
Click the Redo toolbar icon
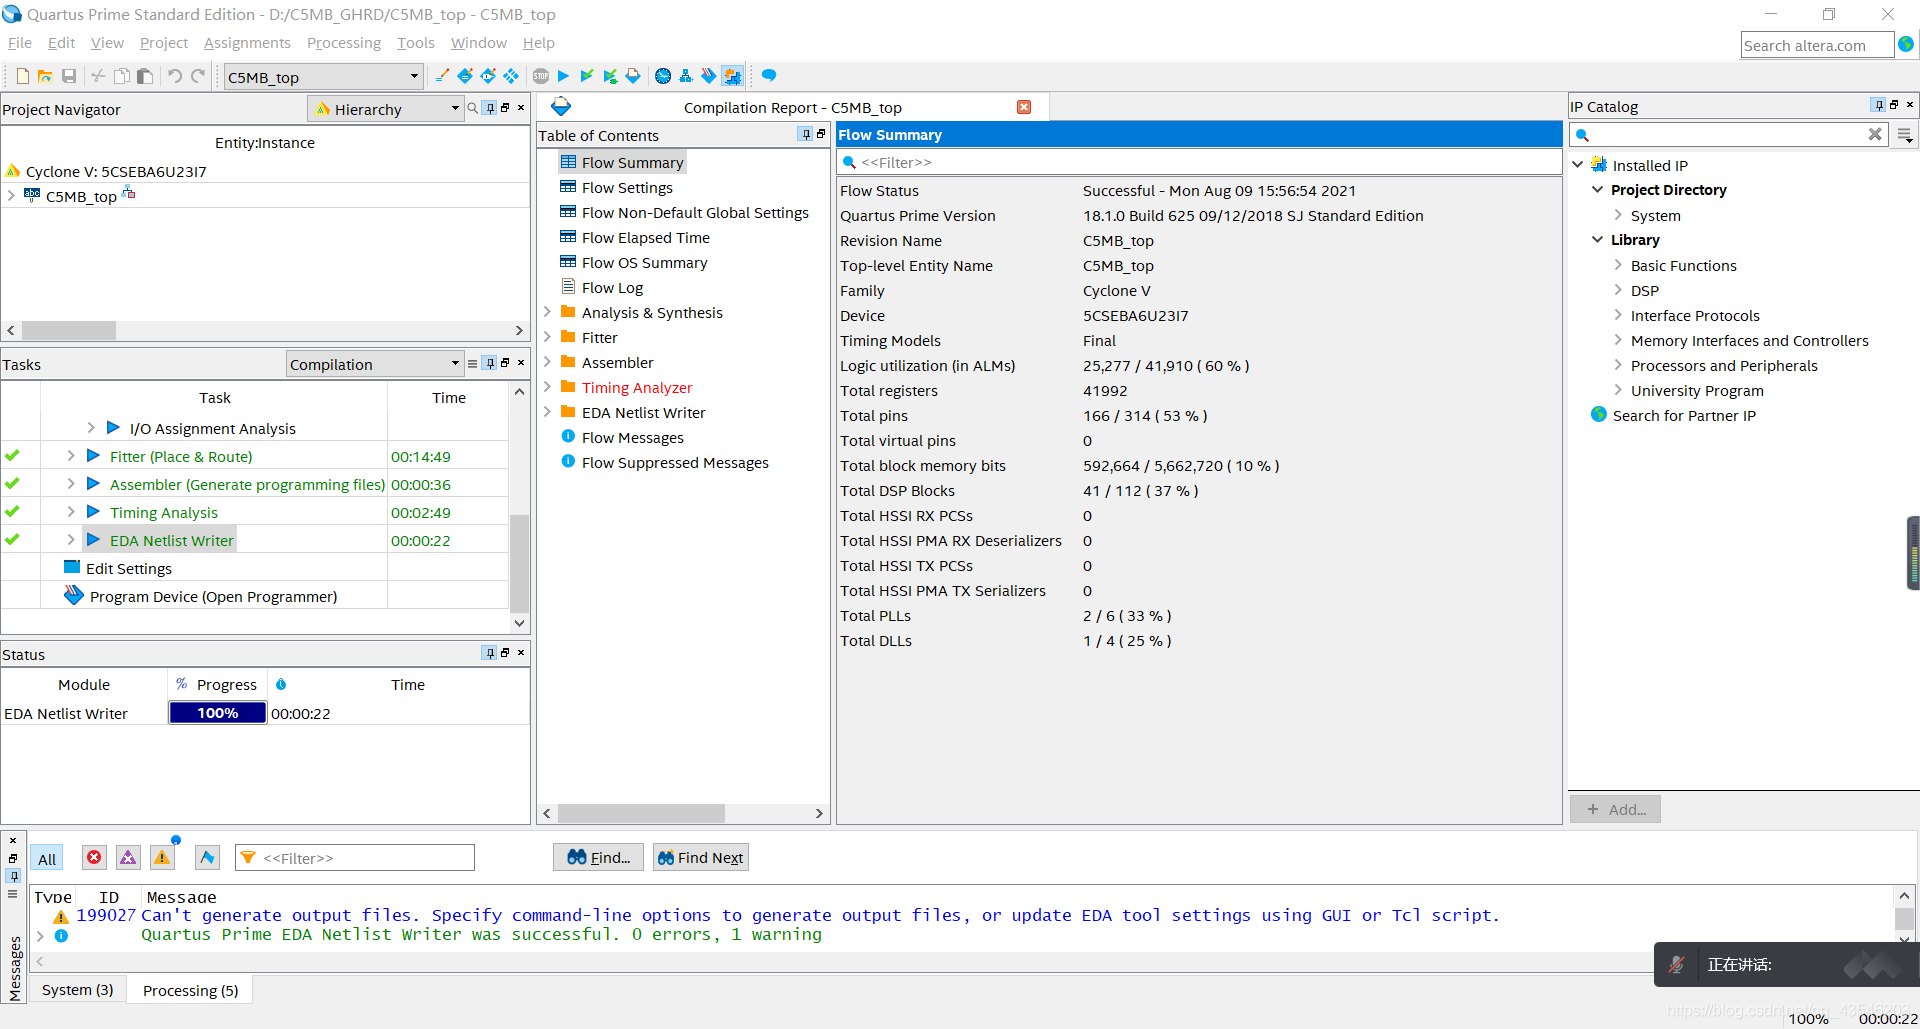point(198,76)
